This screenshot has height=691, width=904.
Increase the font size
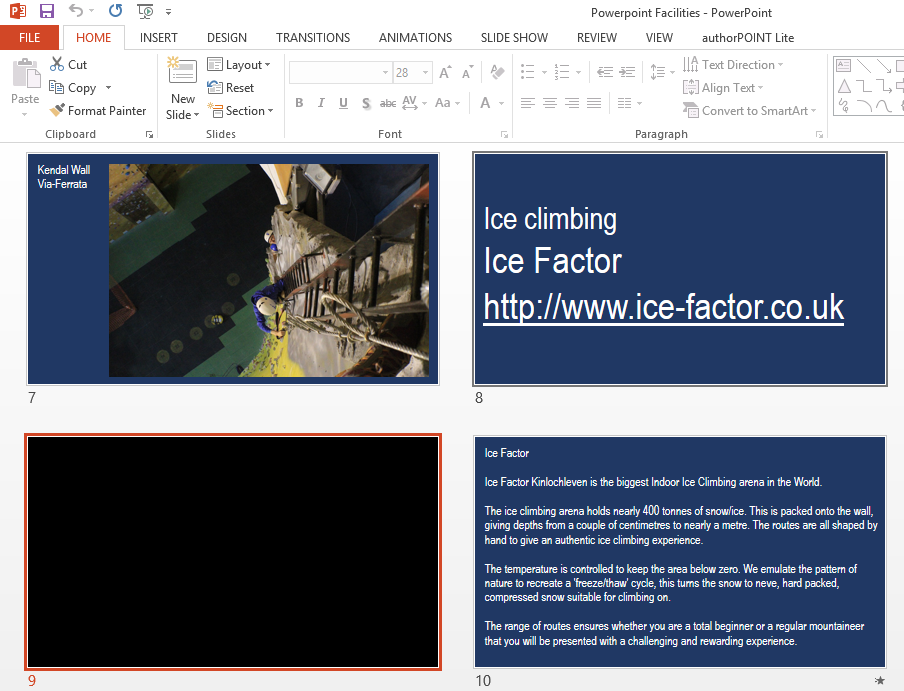pos(445,73)
